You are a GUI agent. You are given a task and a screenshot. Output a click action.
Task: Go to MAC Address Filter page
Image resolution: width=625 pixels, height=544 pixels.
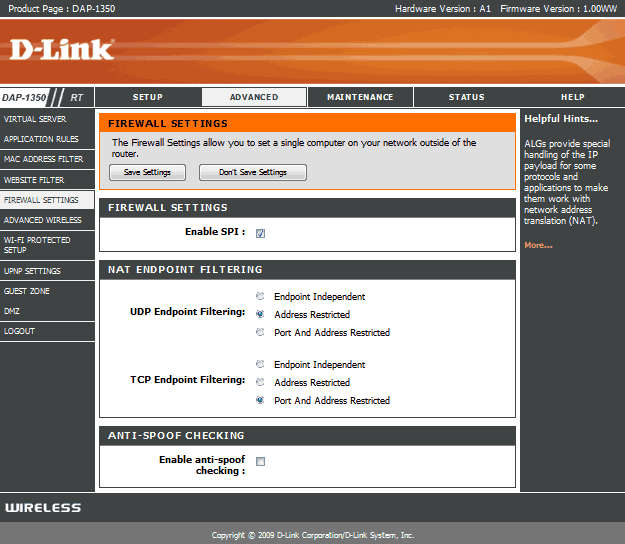tap(43, 159)
